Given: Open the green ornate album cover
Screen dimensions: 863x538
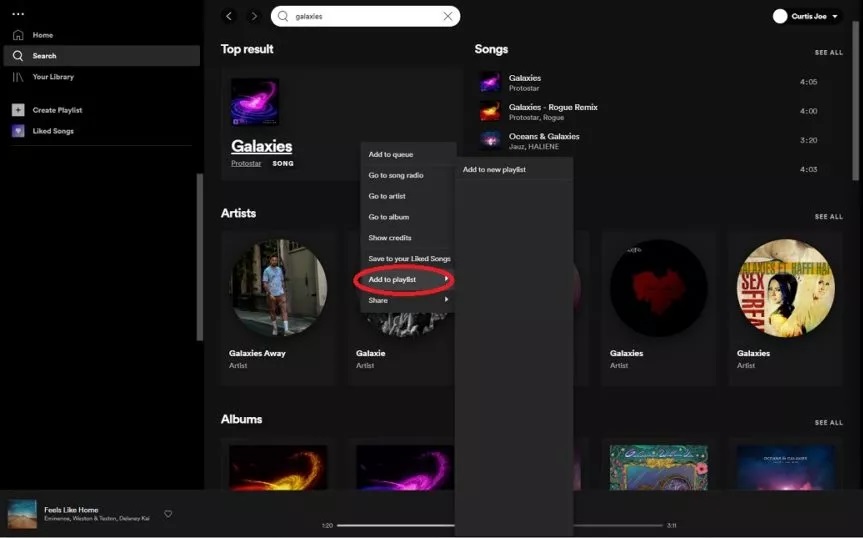Looking at the screenshot, I should tap(659, 468).
